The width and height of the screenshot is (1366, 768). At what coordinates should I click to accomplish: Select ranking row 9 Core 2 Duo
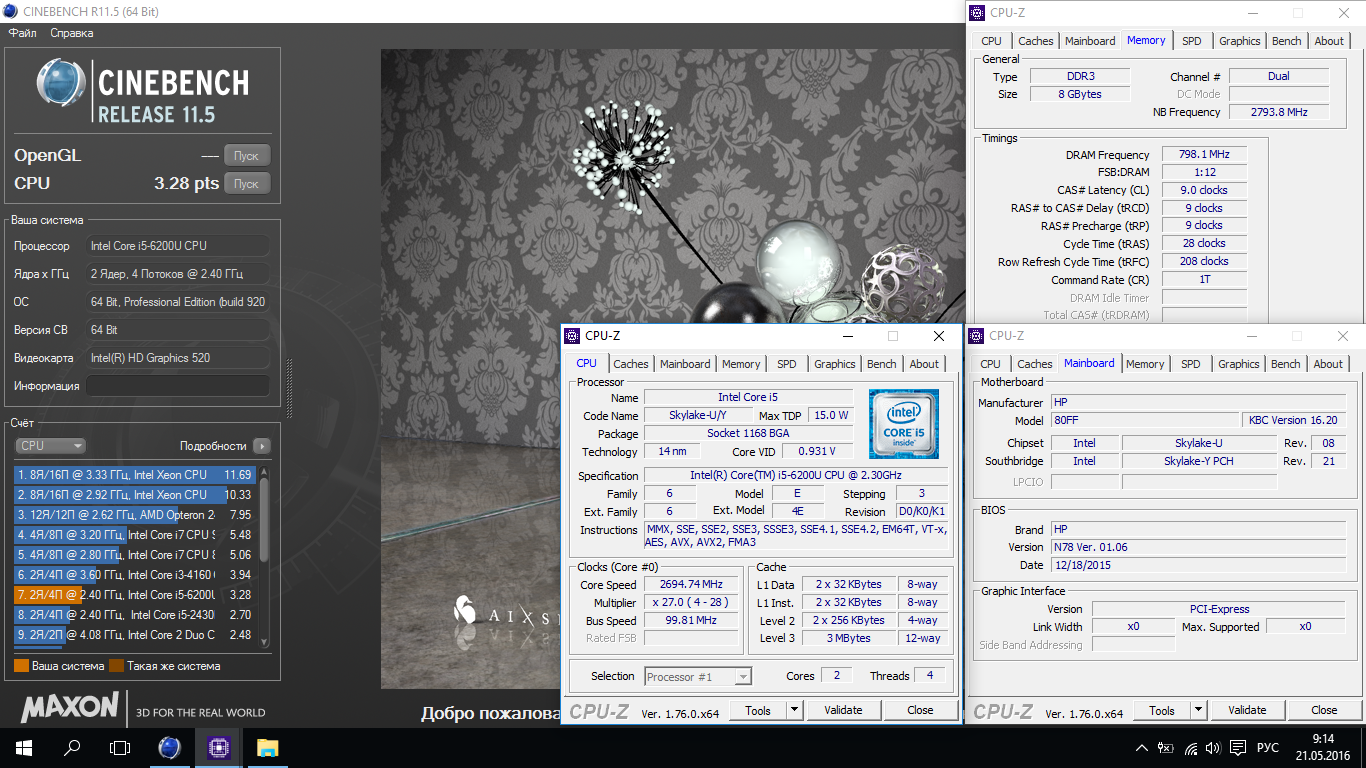pyautogui.click(x=135, y=635)
